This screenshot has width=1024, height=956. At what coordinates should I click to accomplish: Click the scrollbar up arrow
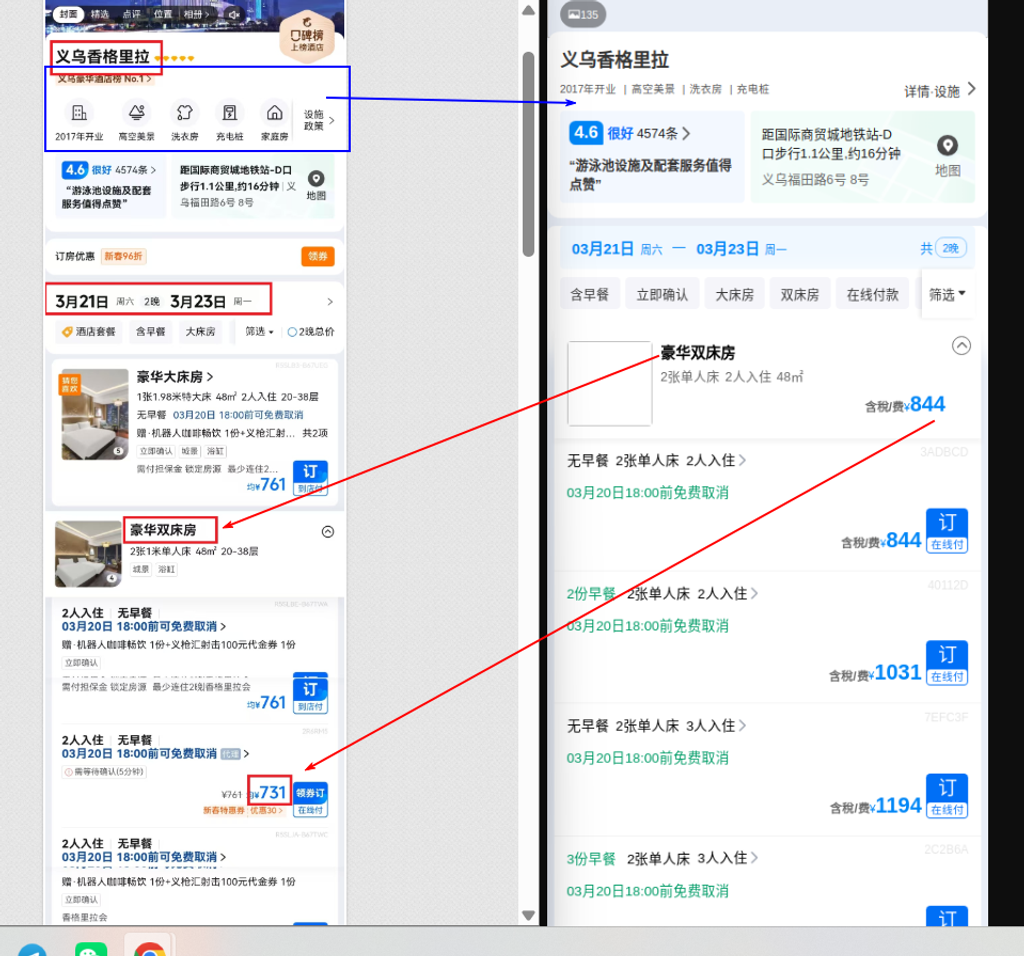click(x=528, y=10)
